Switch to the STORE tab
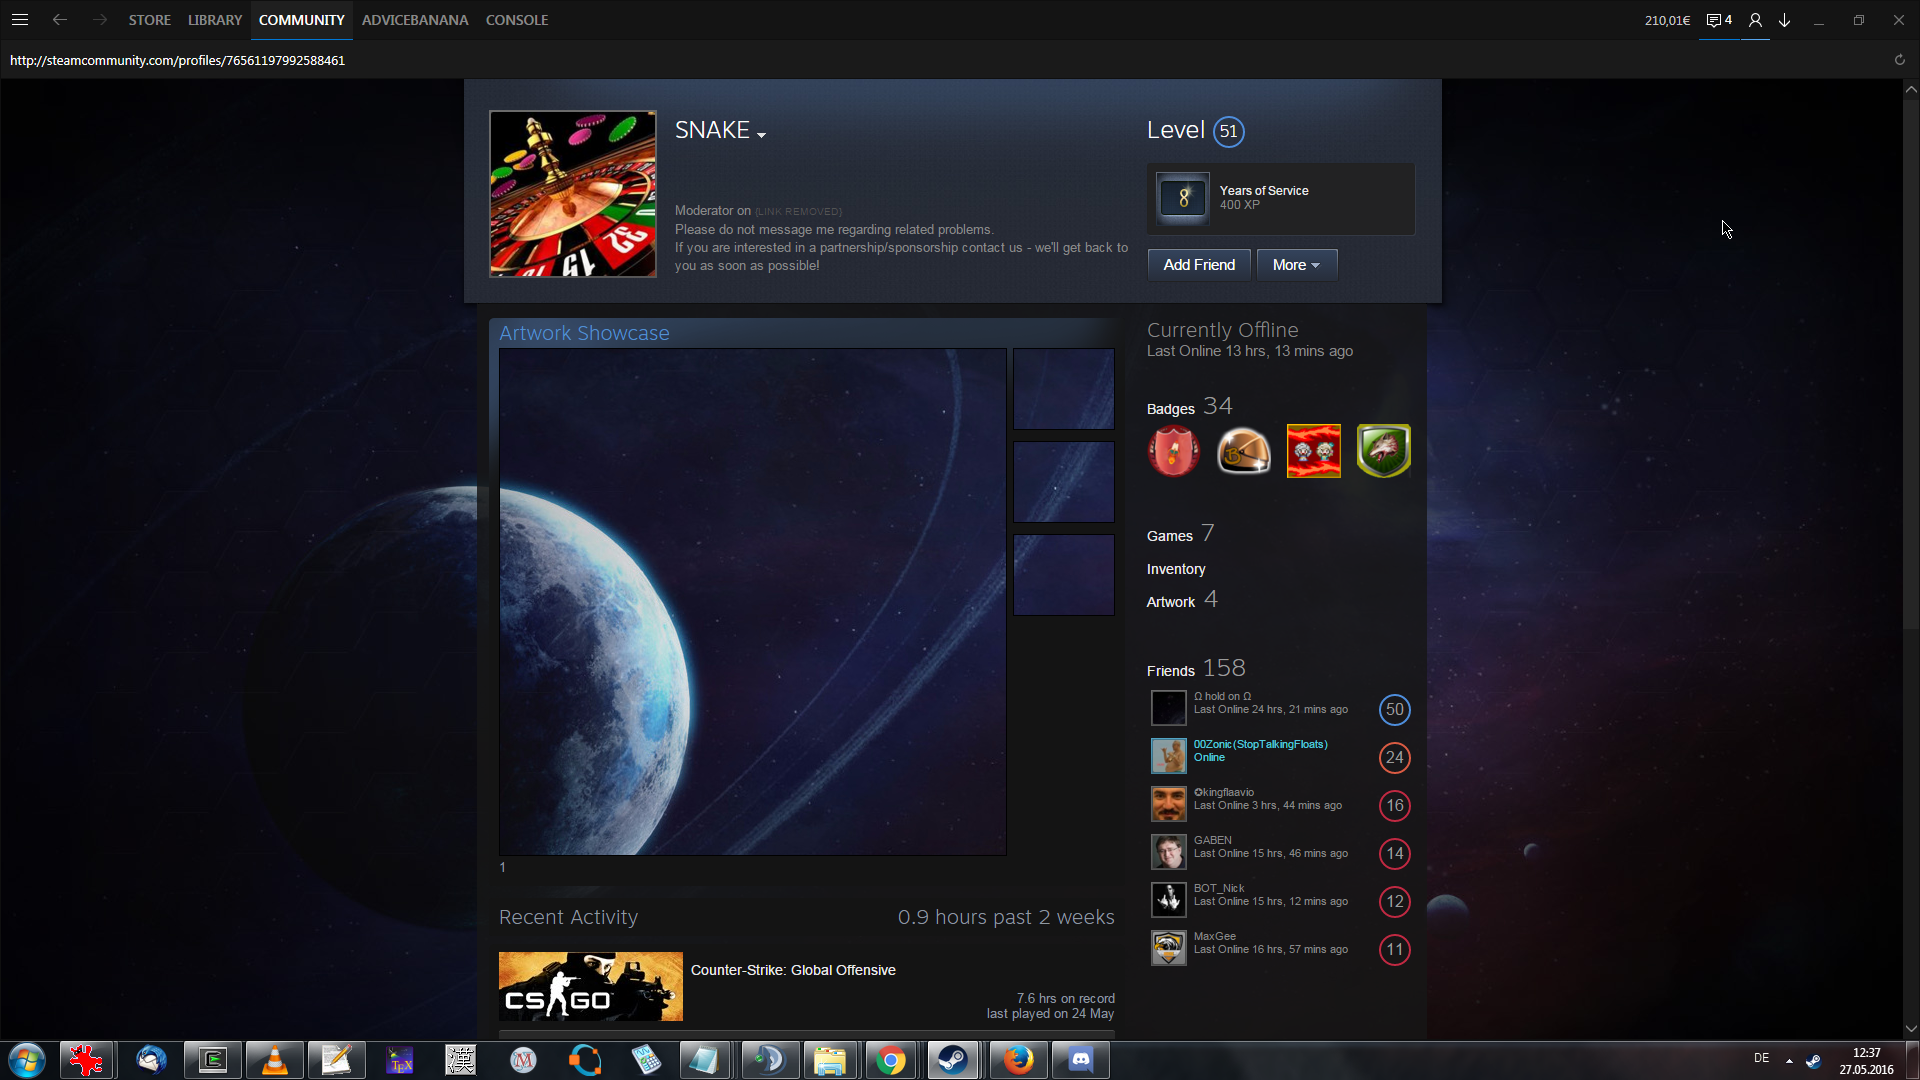Viewport: 1920px width, 1080px height. pos(149,20)
